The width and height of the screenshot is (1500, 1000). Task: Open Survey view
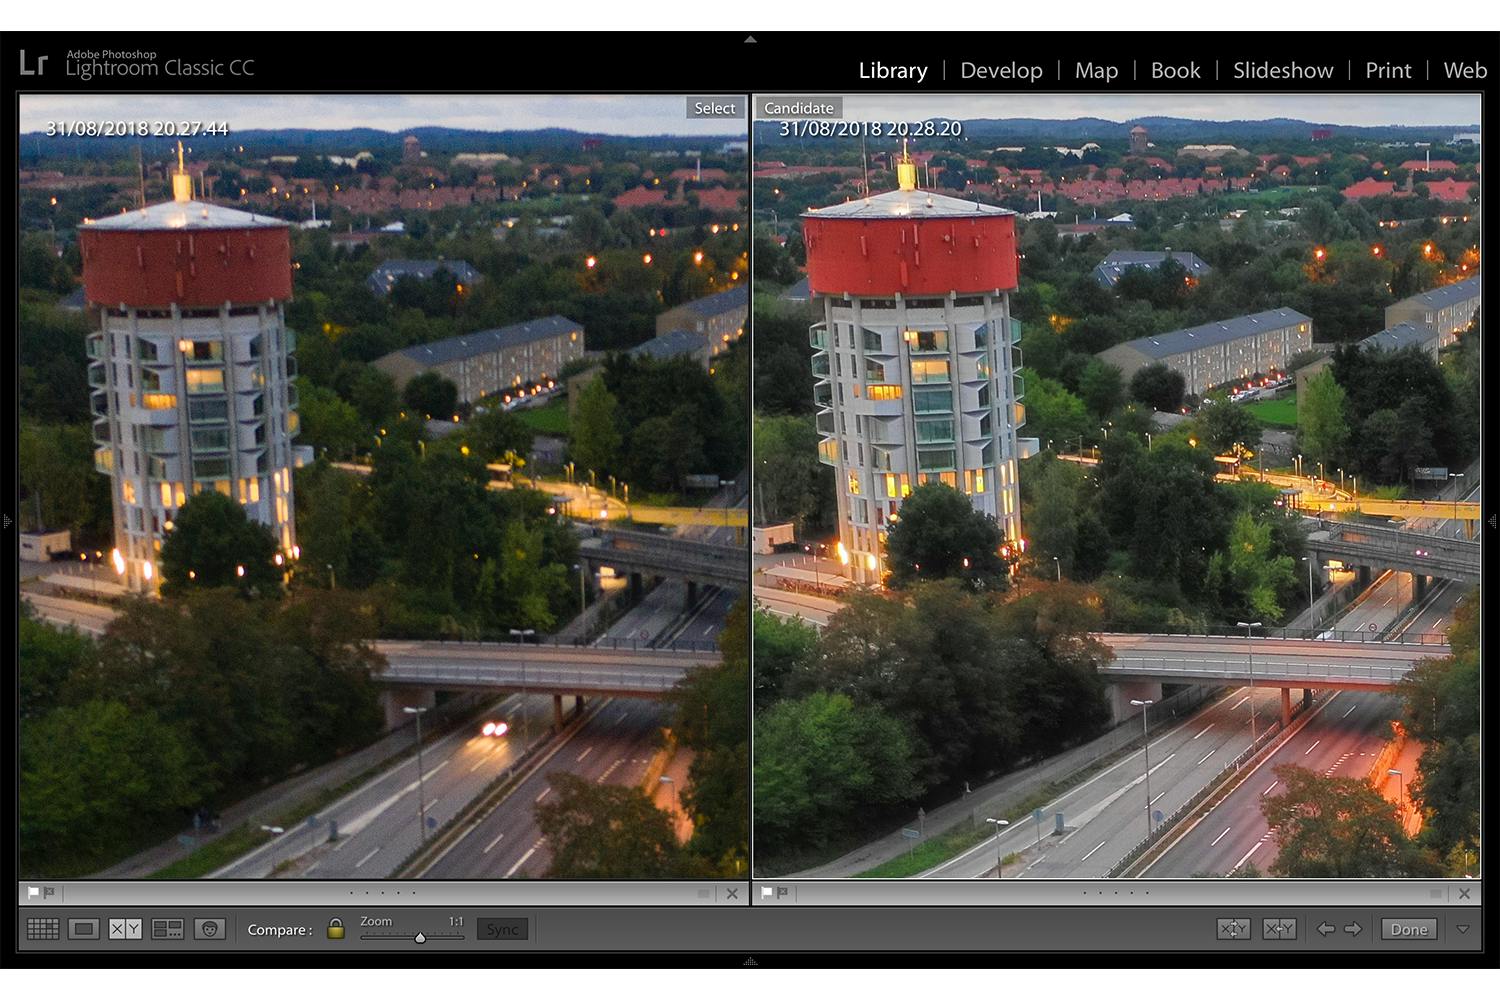click(167, 929)
